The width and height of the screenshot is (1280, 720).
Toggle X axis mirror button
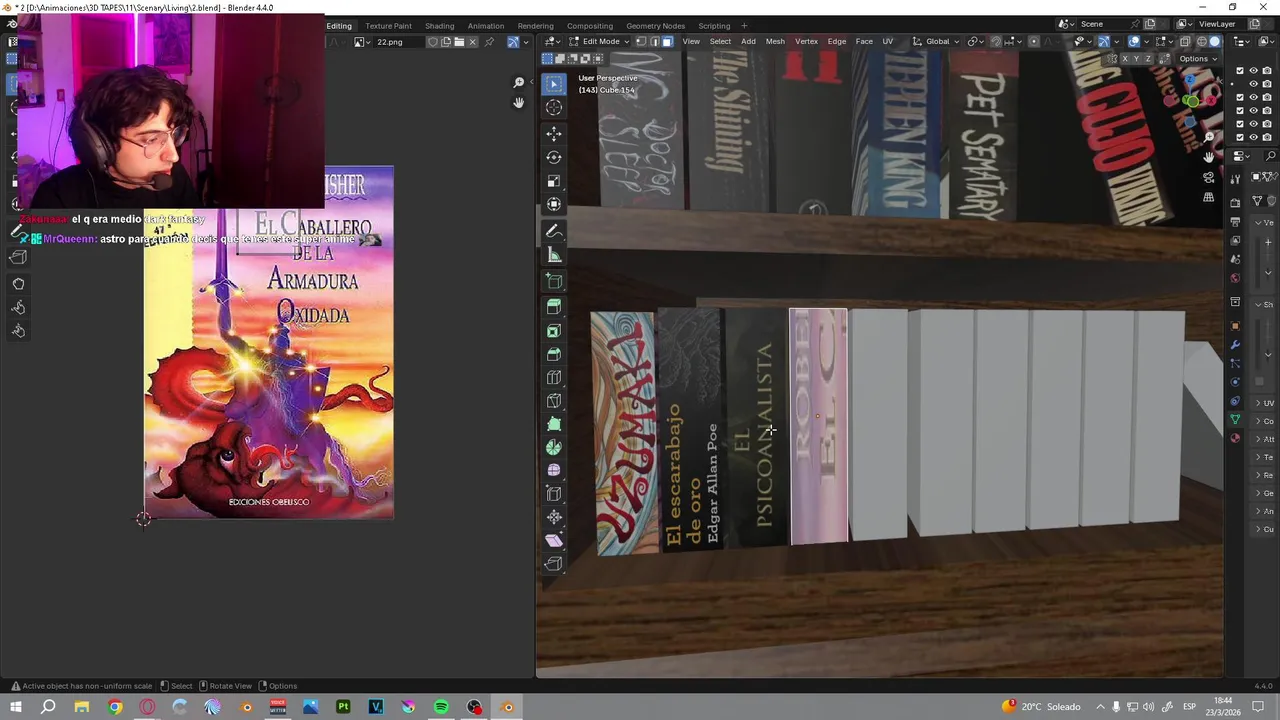click(x=1124, y=59)
